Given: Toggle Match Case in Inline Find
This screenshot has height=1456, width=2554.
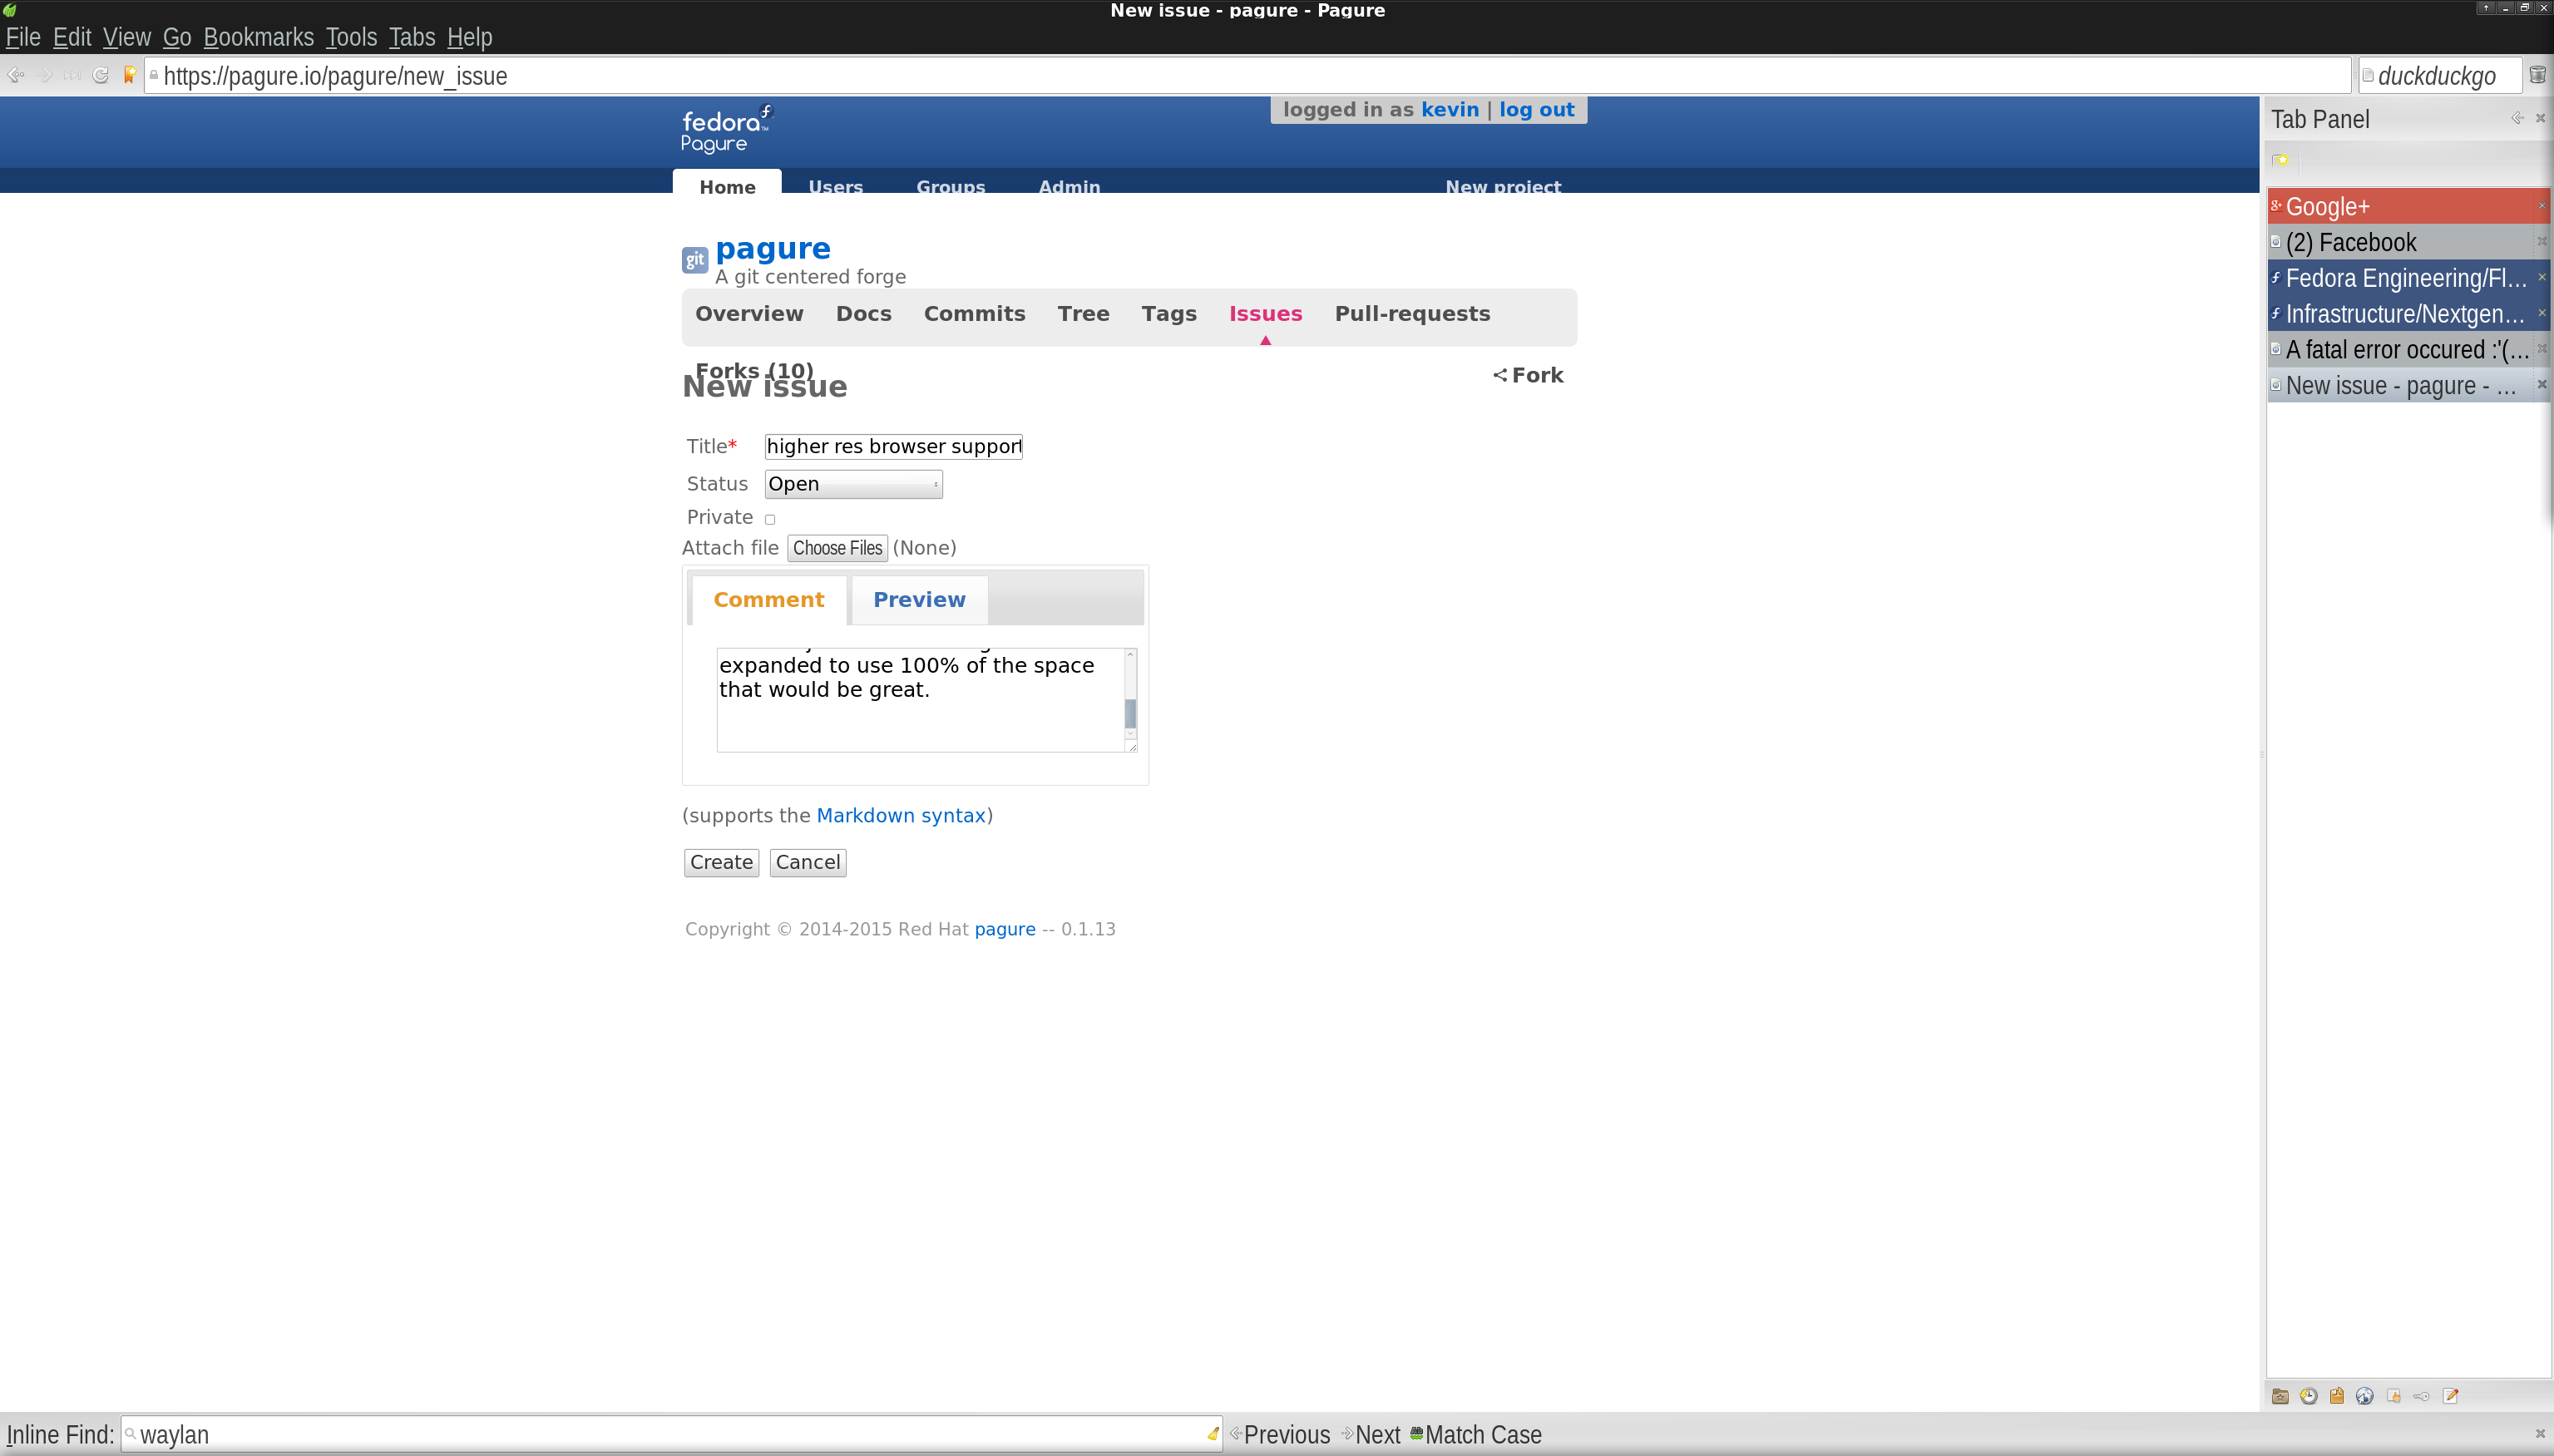Looking at the screenshot, I should [1476, 1434].
